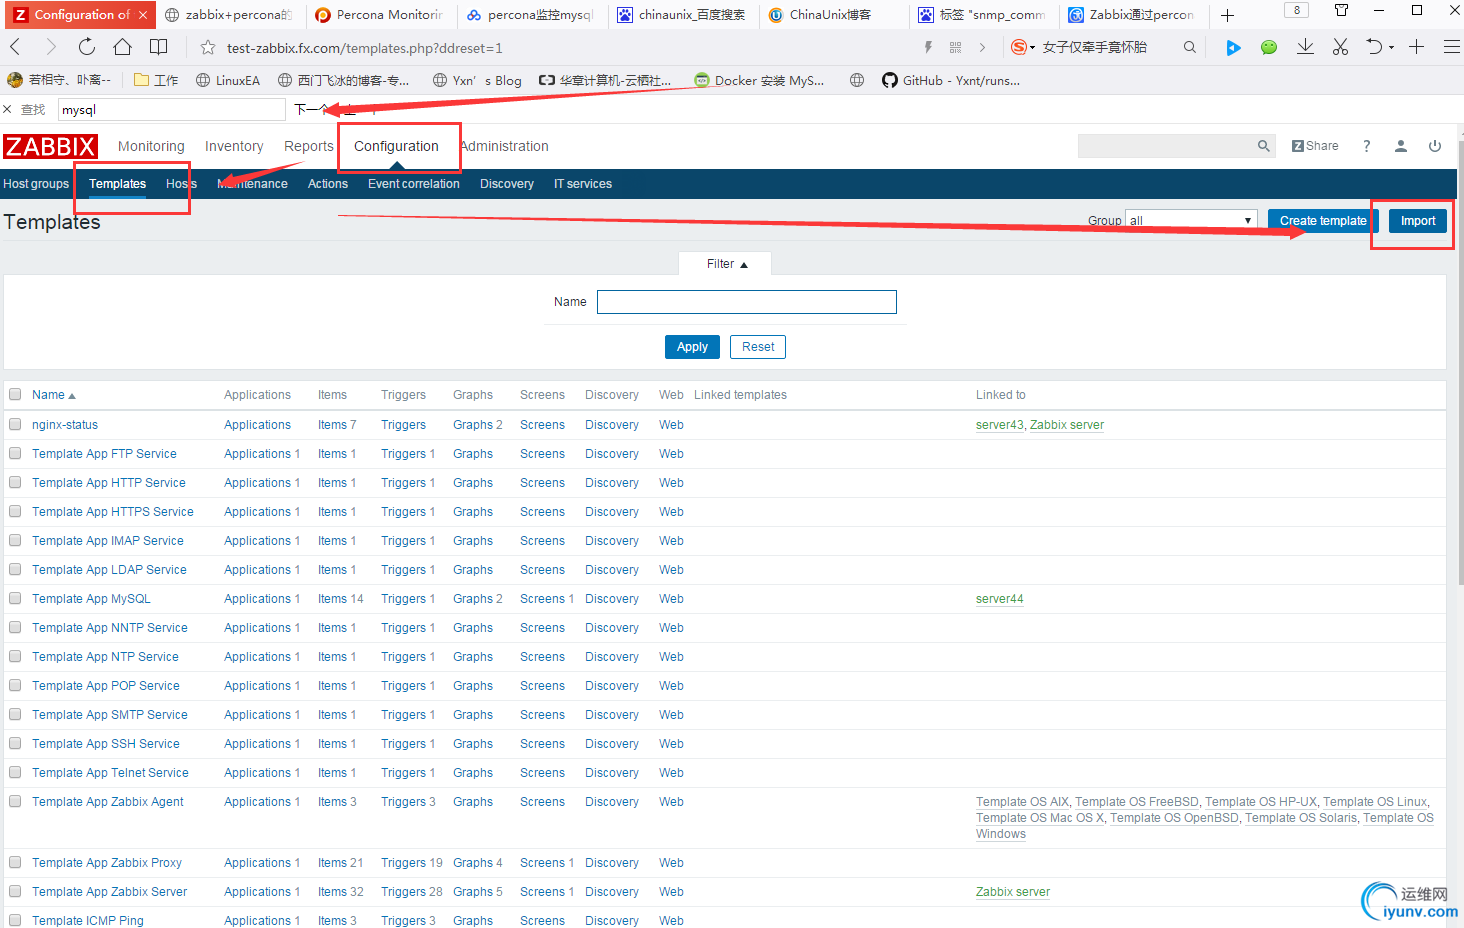Click the Zabbix global search field
This screenshot has width=1464, height=928.
pos(1166,146)
